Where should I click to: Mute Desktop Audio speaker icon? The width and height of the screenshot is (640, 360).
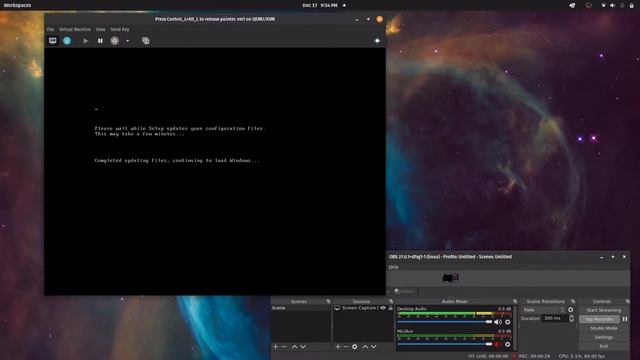pyautogui.click(x=498, y=322)
